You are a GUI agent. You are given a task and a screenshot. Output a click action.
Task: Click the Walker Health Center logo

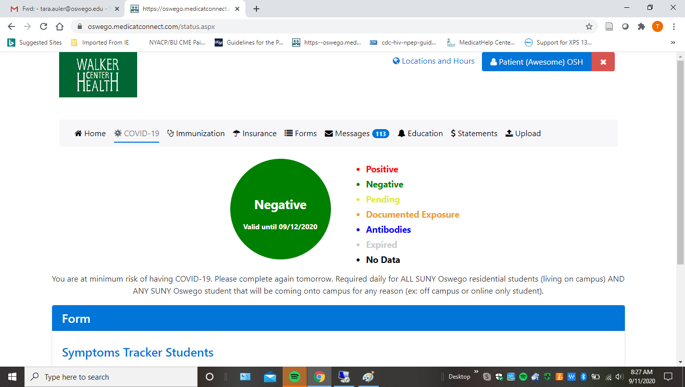tap(98, 74)
